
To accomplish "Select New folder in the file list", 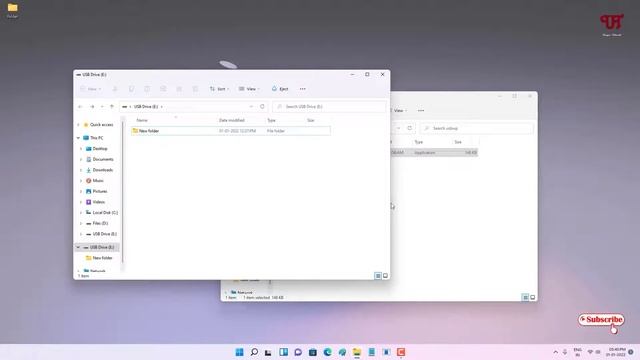I will coord(231,131).
